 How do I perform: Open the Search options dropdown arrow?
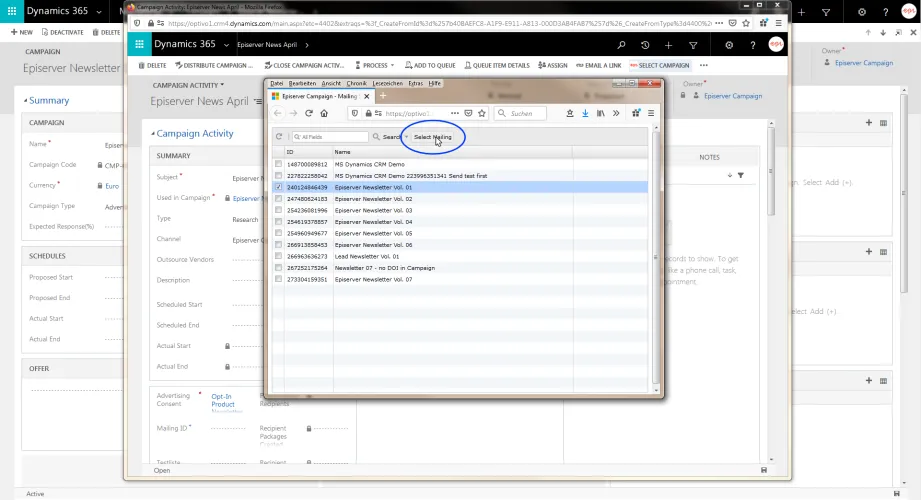406,137
